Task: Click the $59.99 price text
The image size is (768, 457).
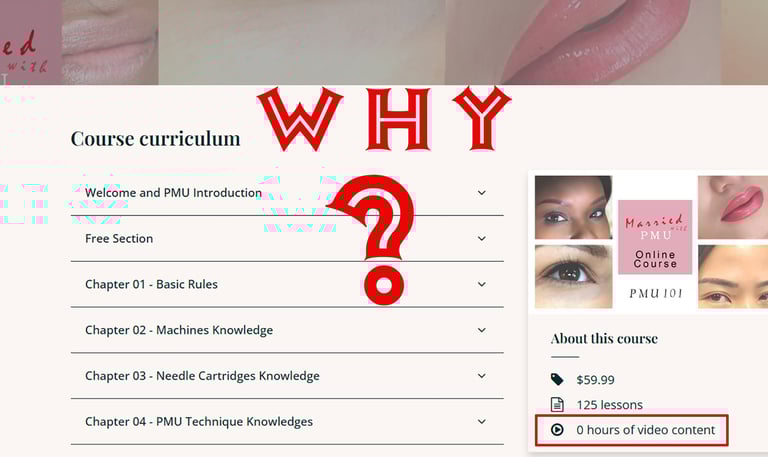Action: 595,380
